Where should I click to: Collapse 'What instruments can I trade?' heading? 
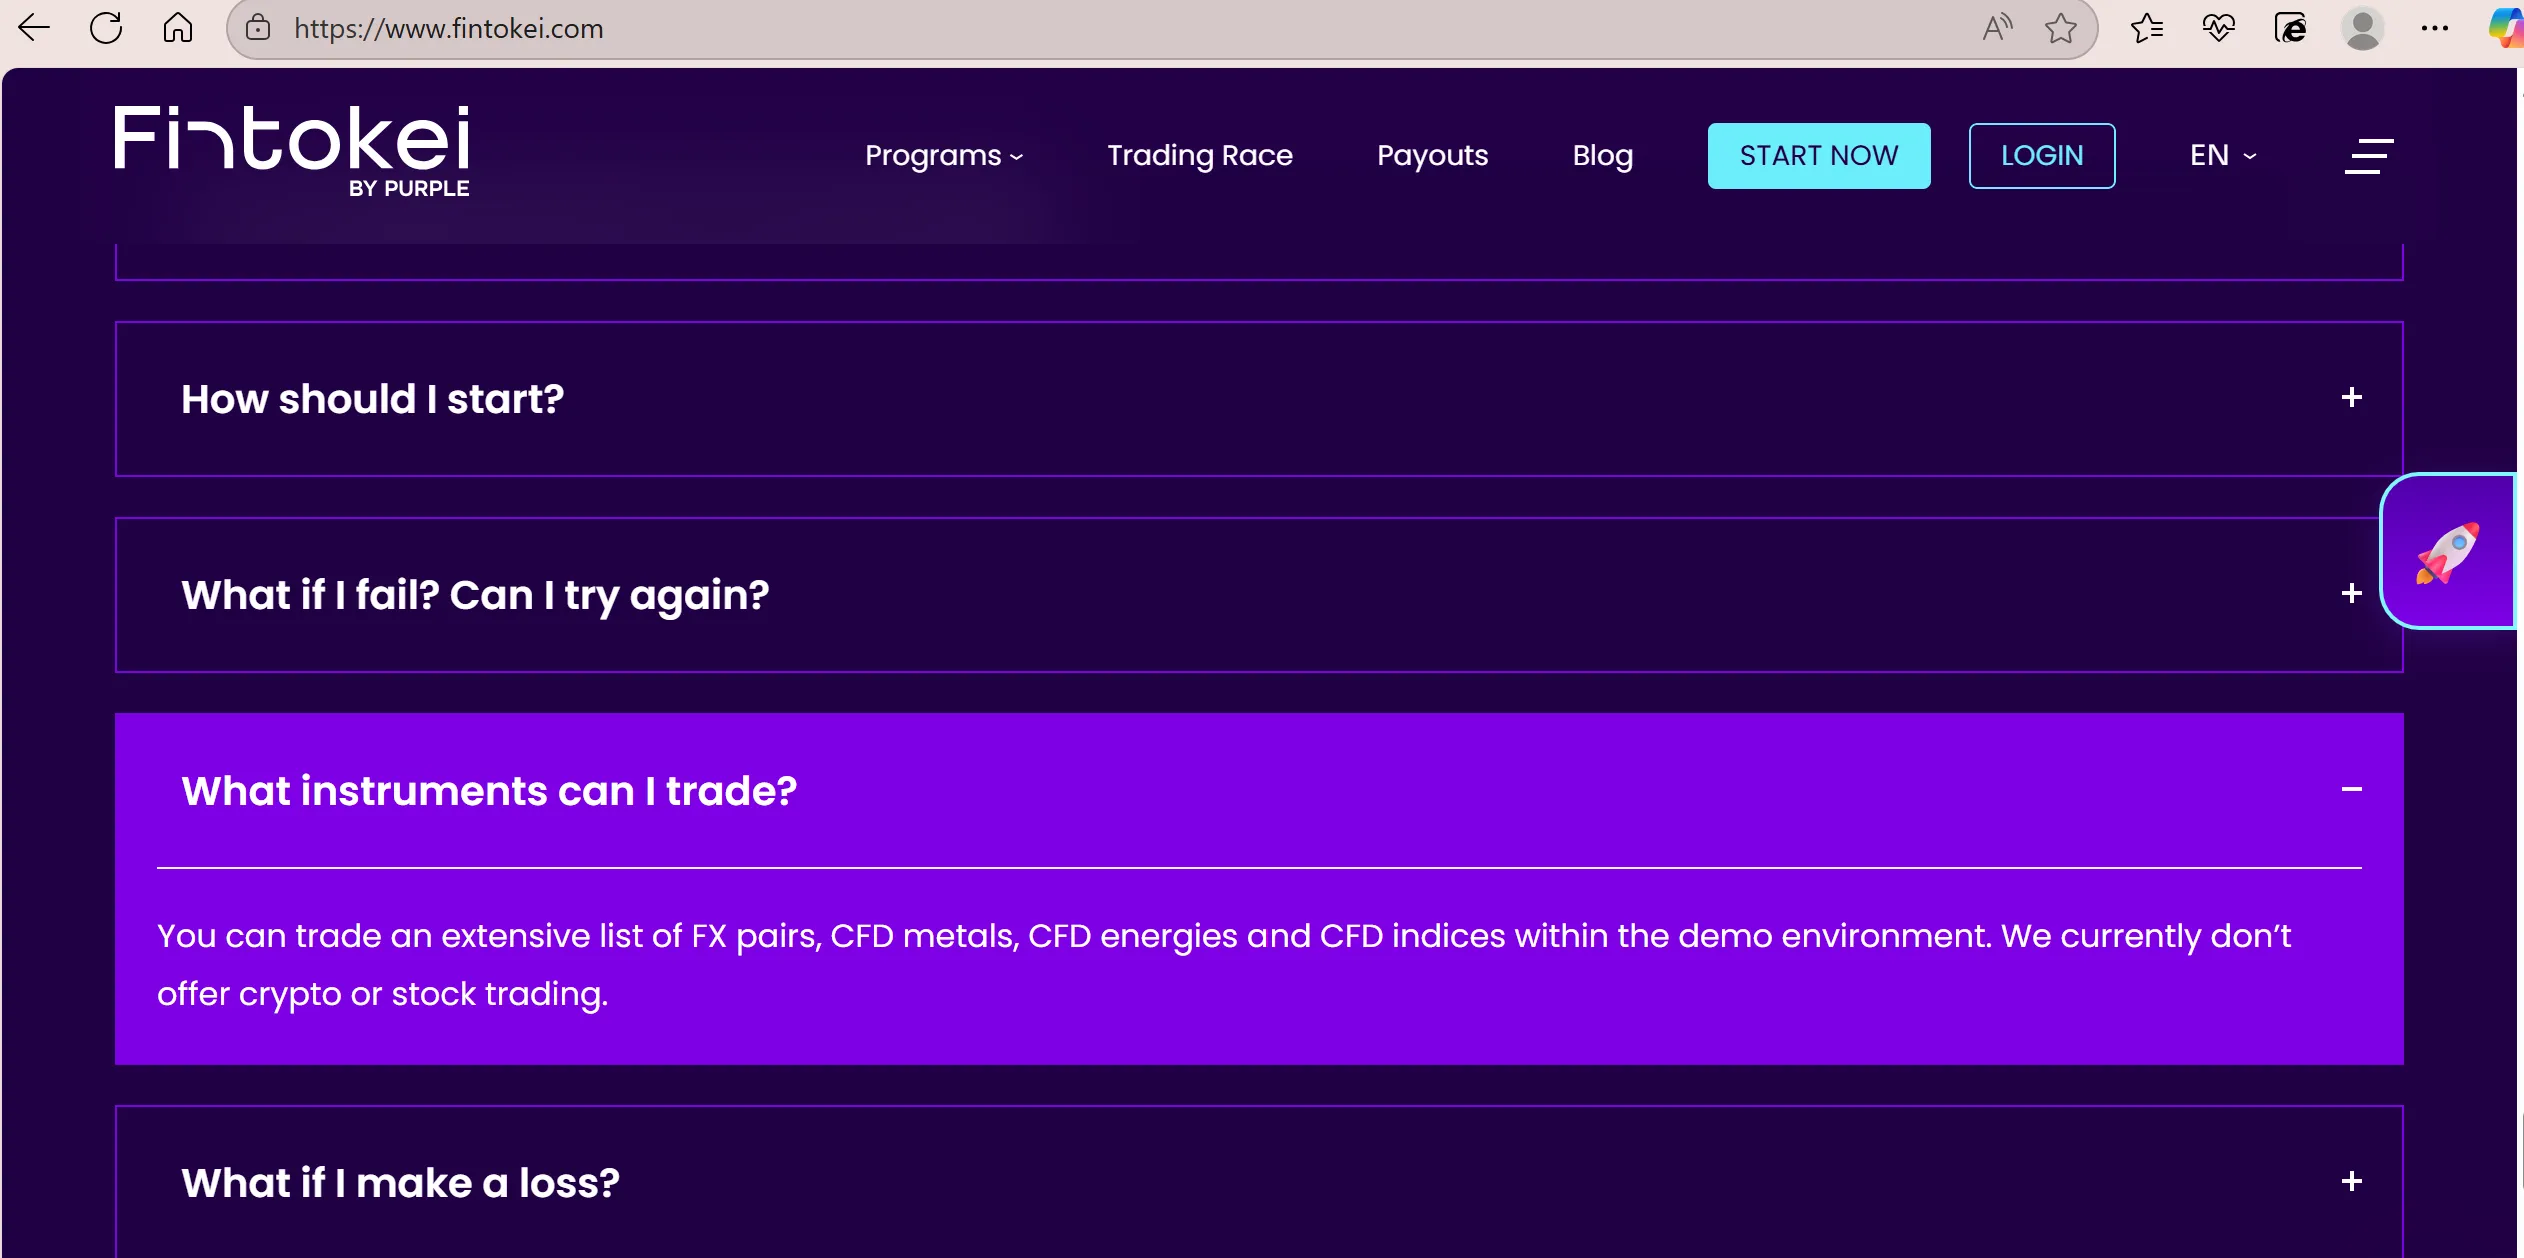pos(489,791)
